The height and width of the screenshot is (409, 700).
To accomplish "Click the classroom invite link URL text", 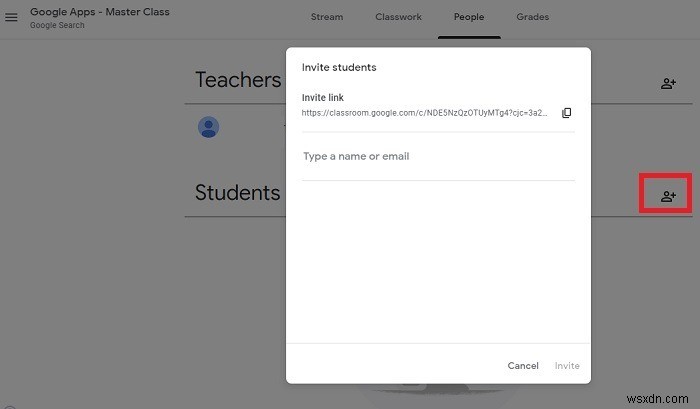I will (424, 113).
